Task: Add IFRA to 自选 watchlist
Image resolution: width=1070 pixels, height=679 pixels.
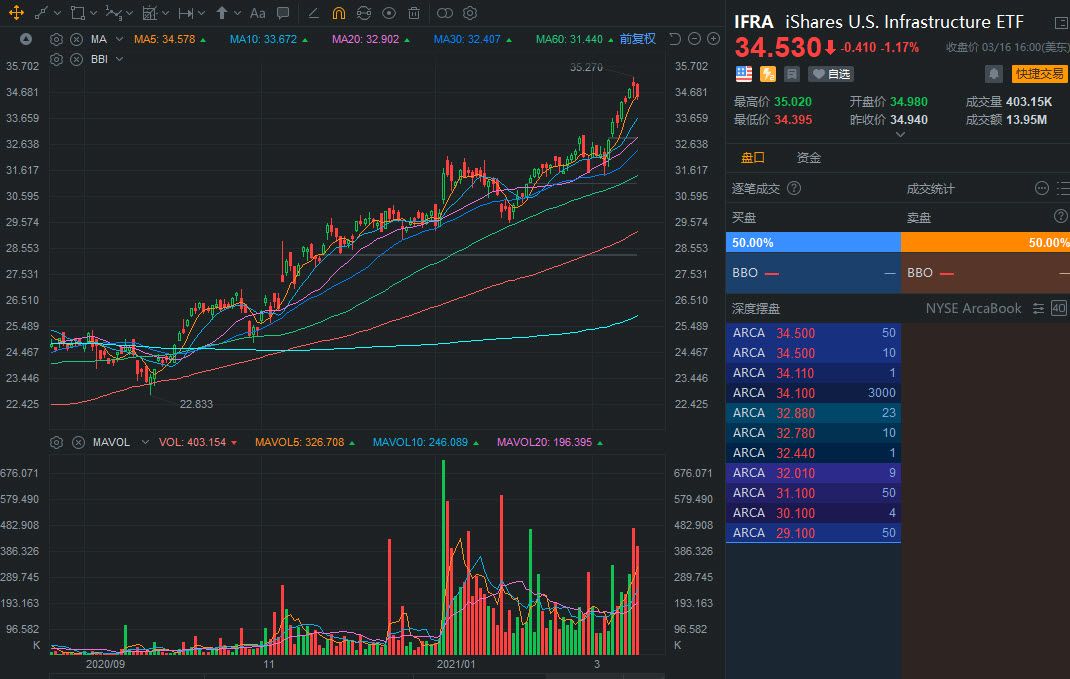Action: [x=831, y=74]
